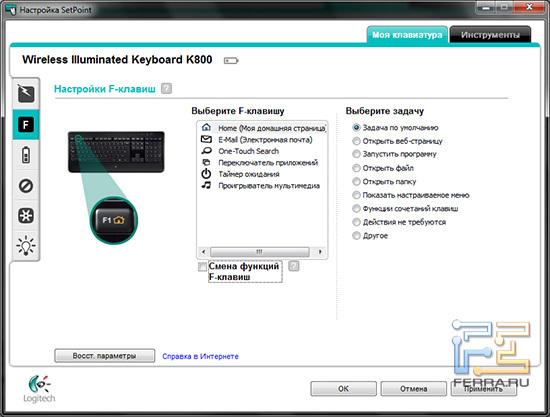This screenshot has height=417, width=550.
Task: Select Функции сочетаний клавиш radio option
Action: point(356,209)
